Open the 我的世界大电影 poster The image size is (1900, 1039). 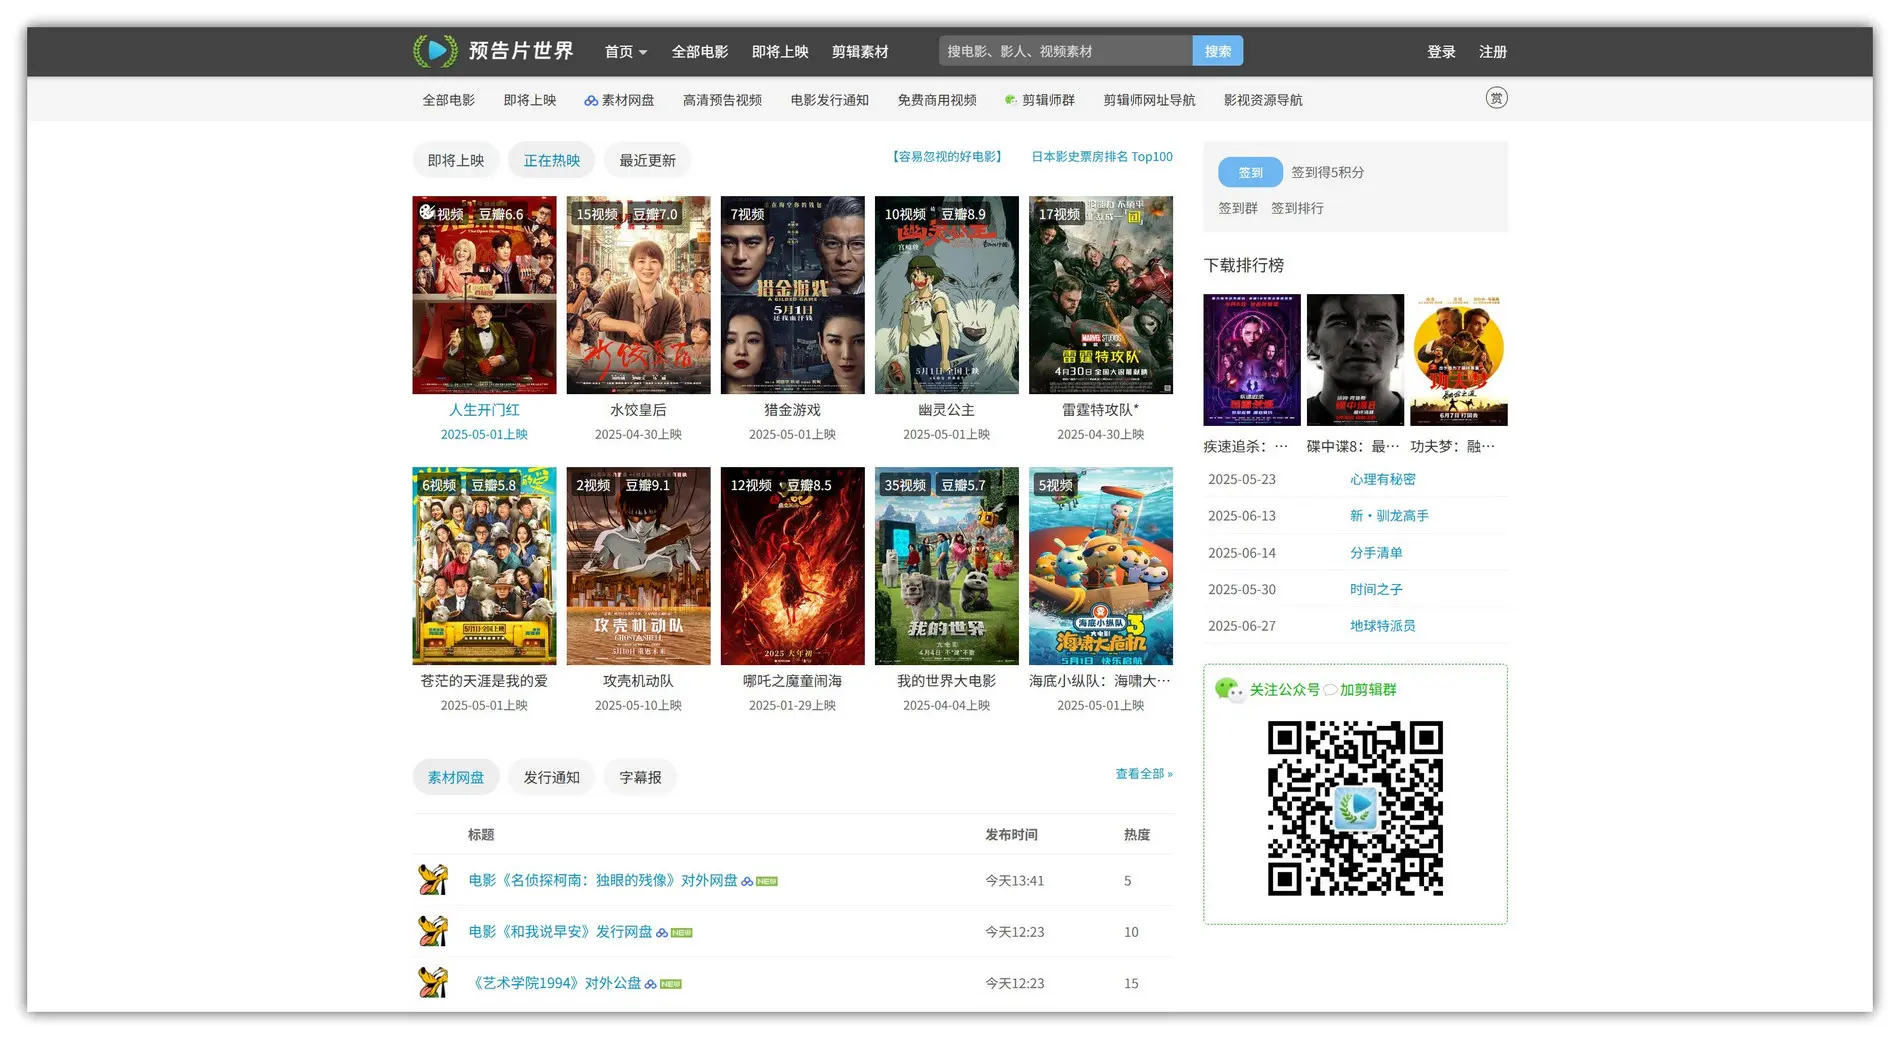pos(946,566)
